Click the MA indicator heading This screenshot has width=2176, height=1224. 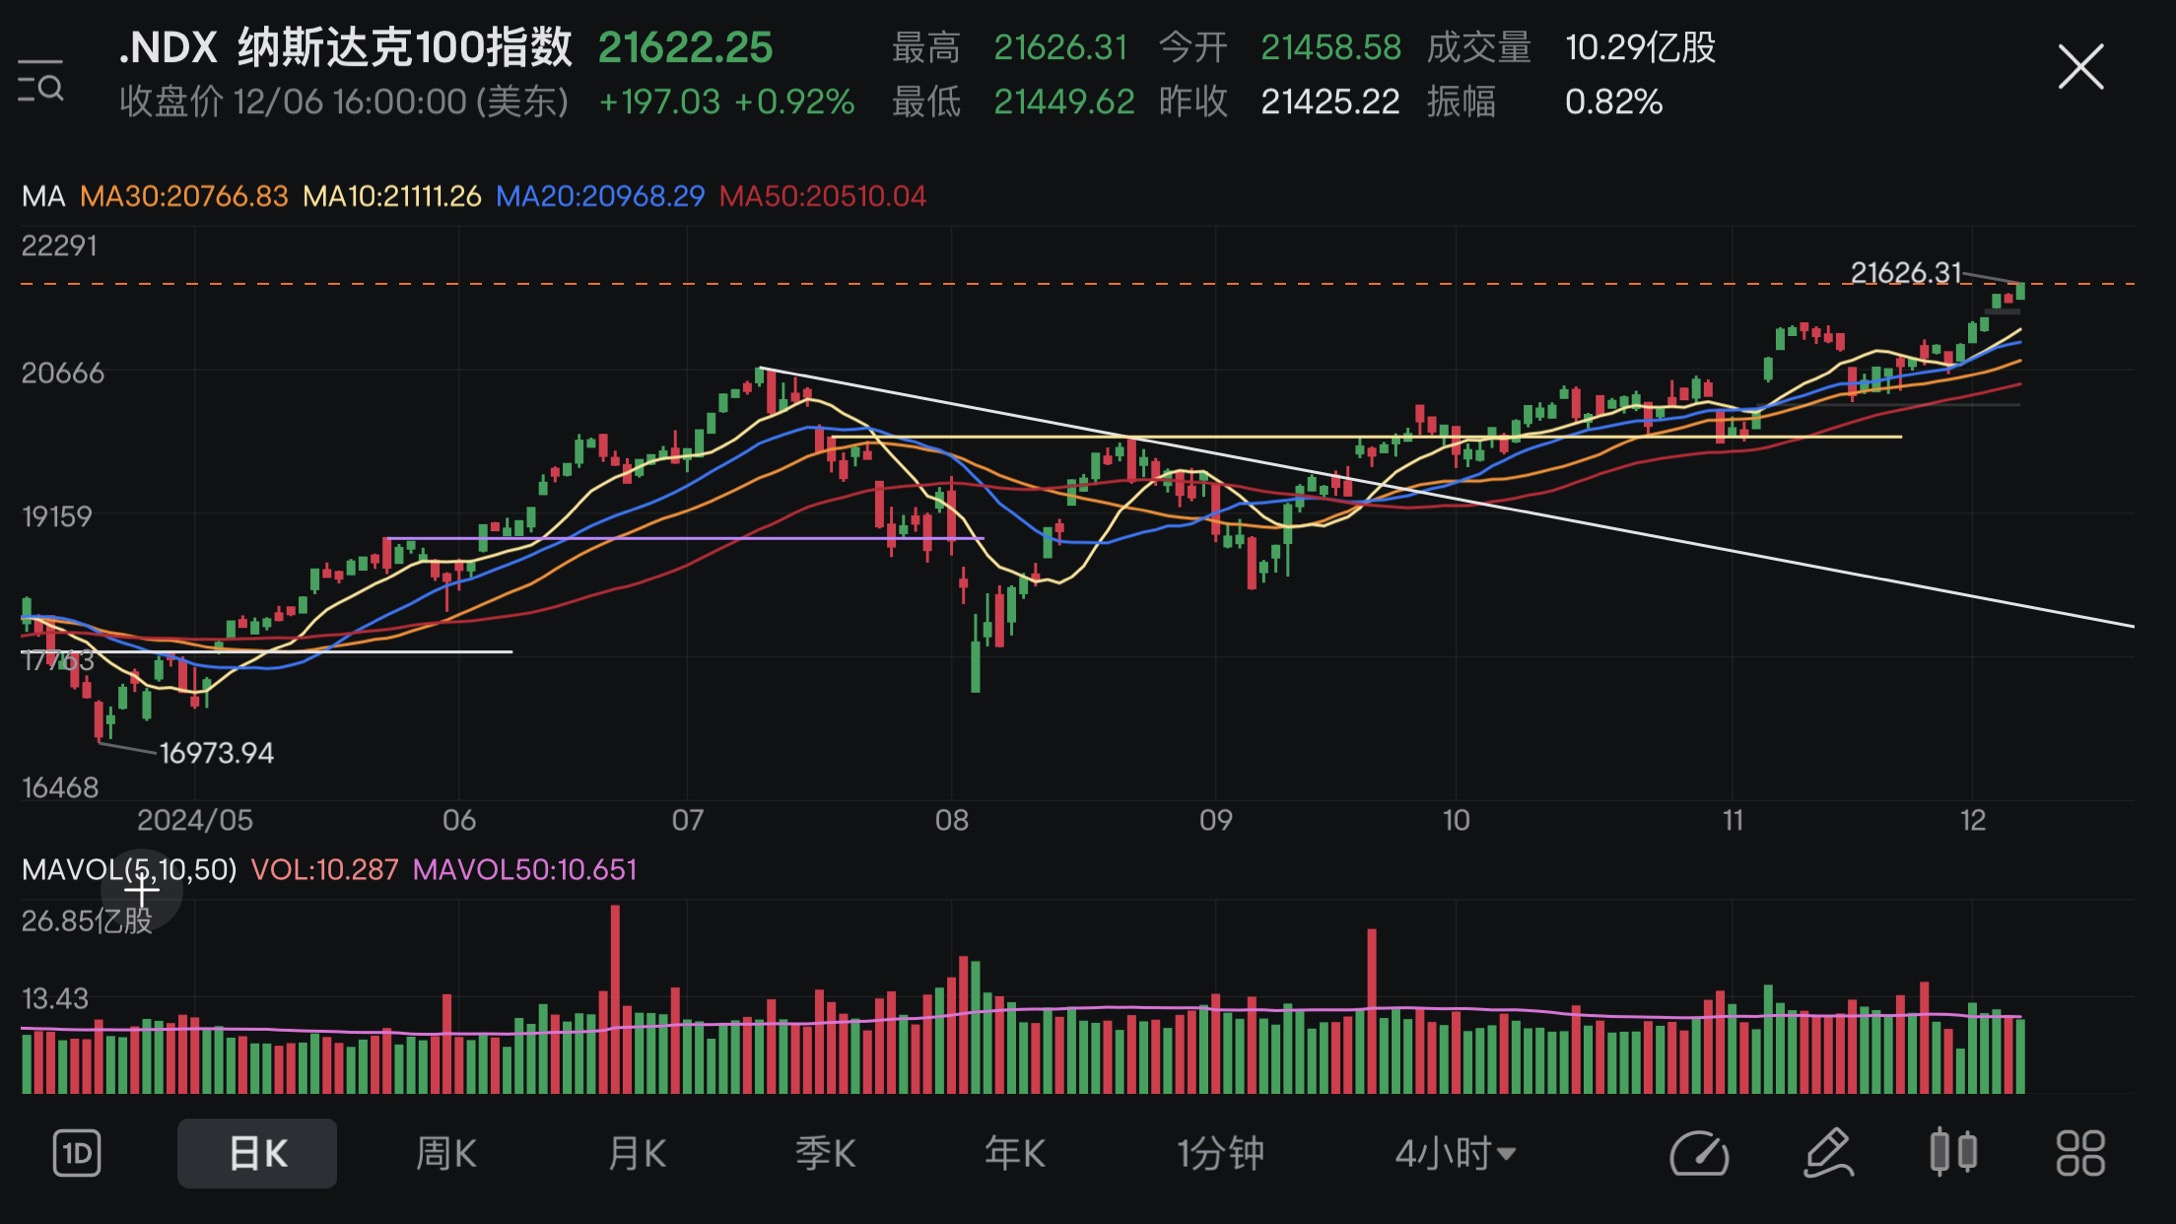(43, 196)
